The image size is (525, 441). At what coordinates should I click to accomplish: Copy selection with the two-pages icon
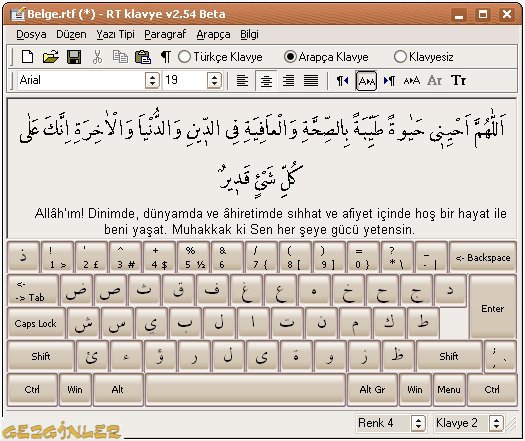[120, 57]
